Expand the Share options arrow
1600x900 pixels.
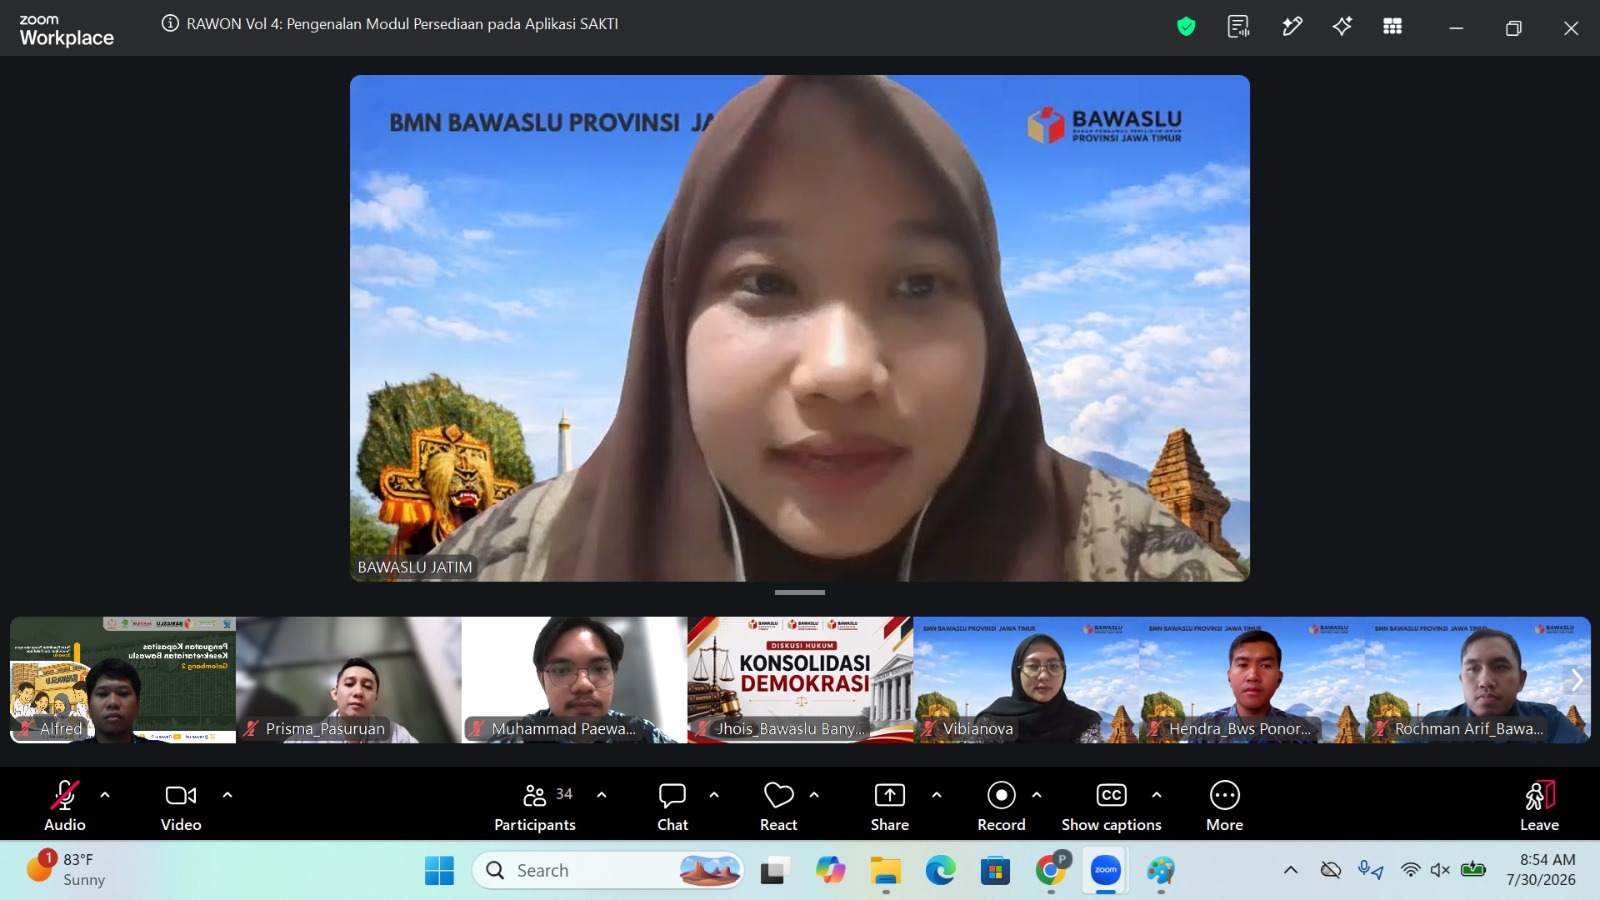[x=936, y=795]
